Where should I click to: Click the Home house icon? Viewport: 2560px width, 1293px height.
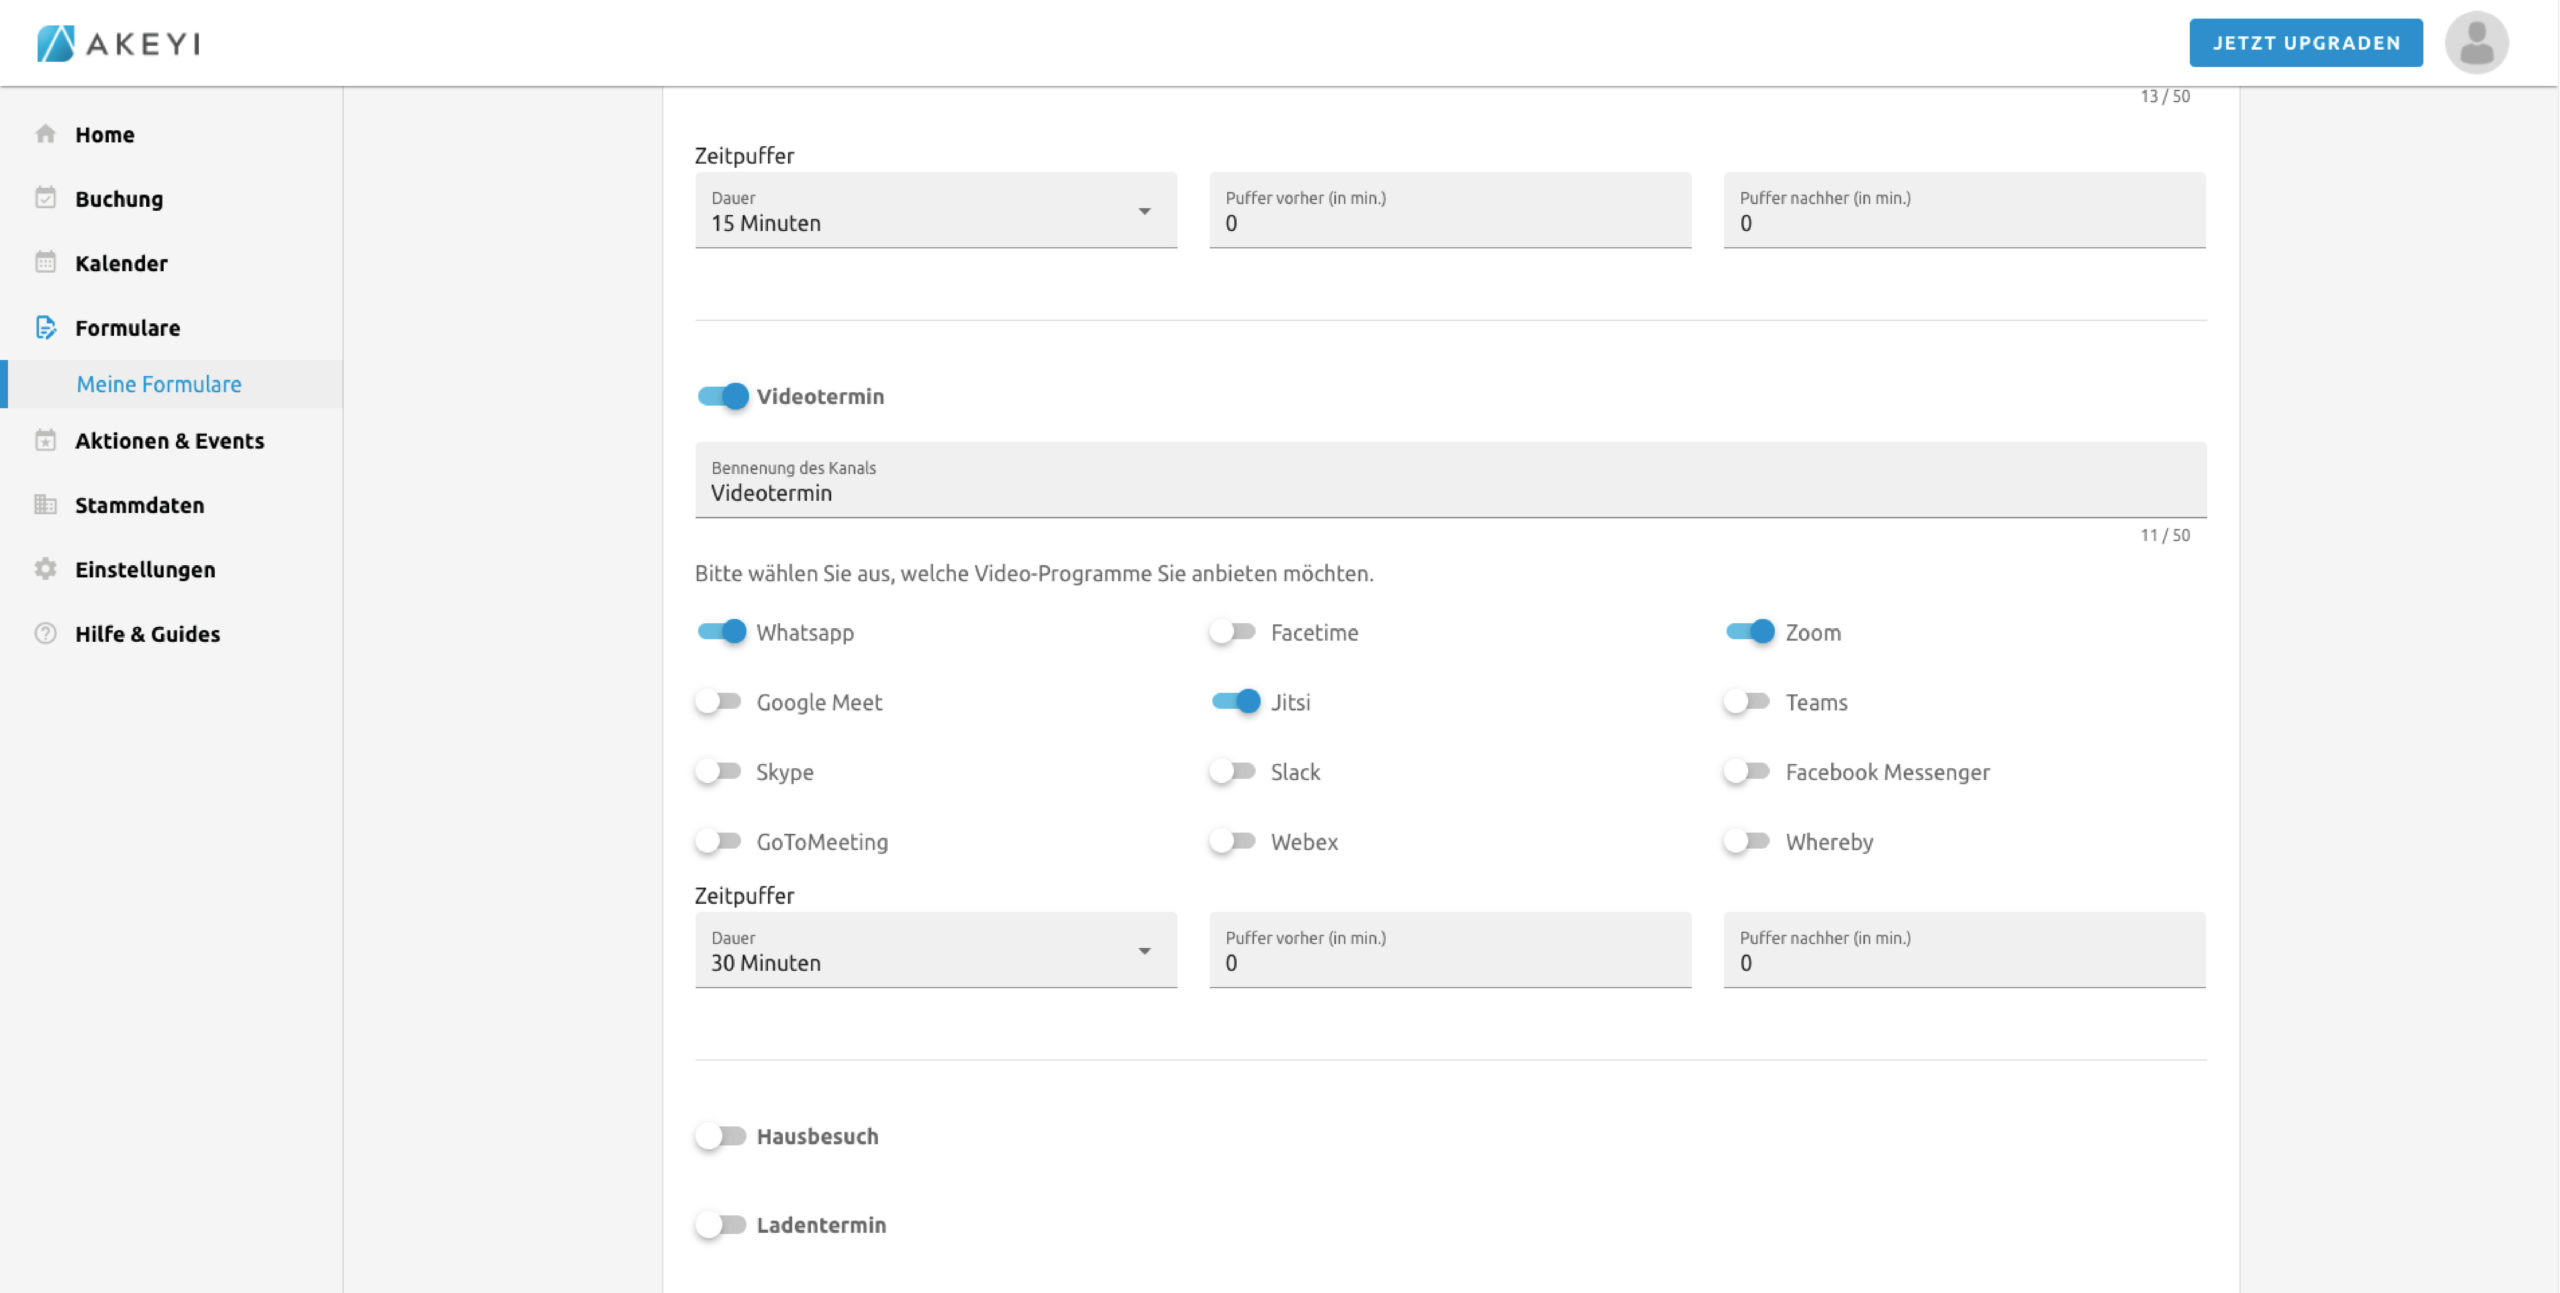click(45, 134)
